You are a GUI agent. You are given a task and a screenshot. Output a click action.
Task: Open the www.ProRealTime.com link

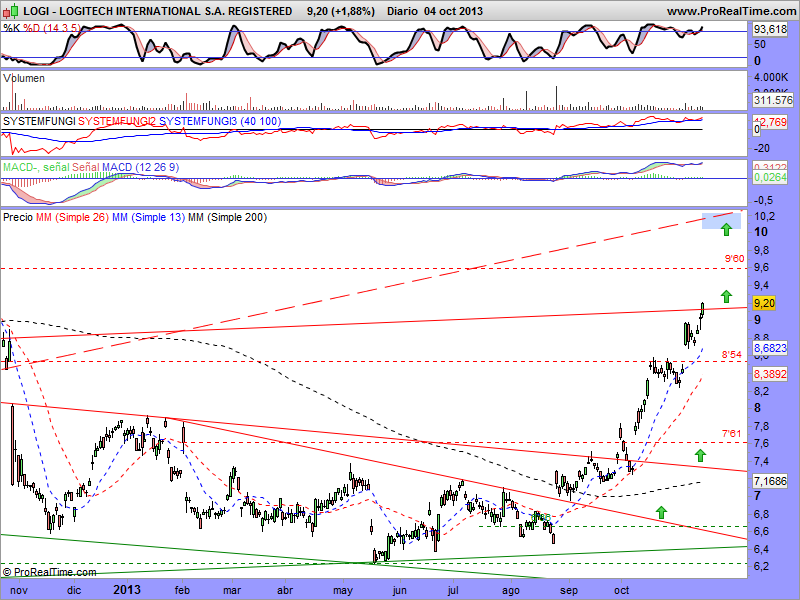[x=731, y=11]
